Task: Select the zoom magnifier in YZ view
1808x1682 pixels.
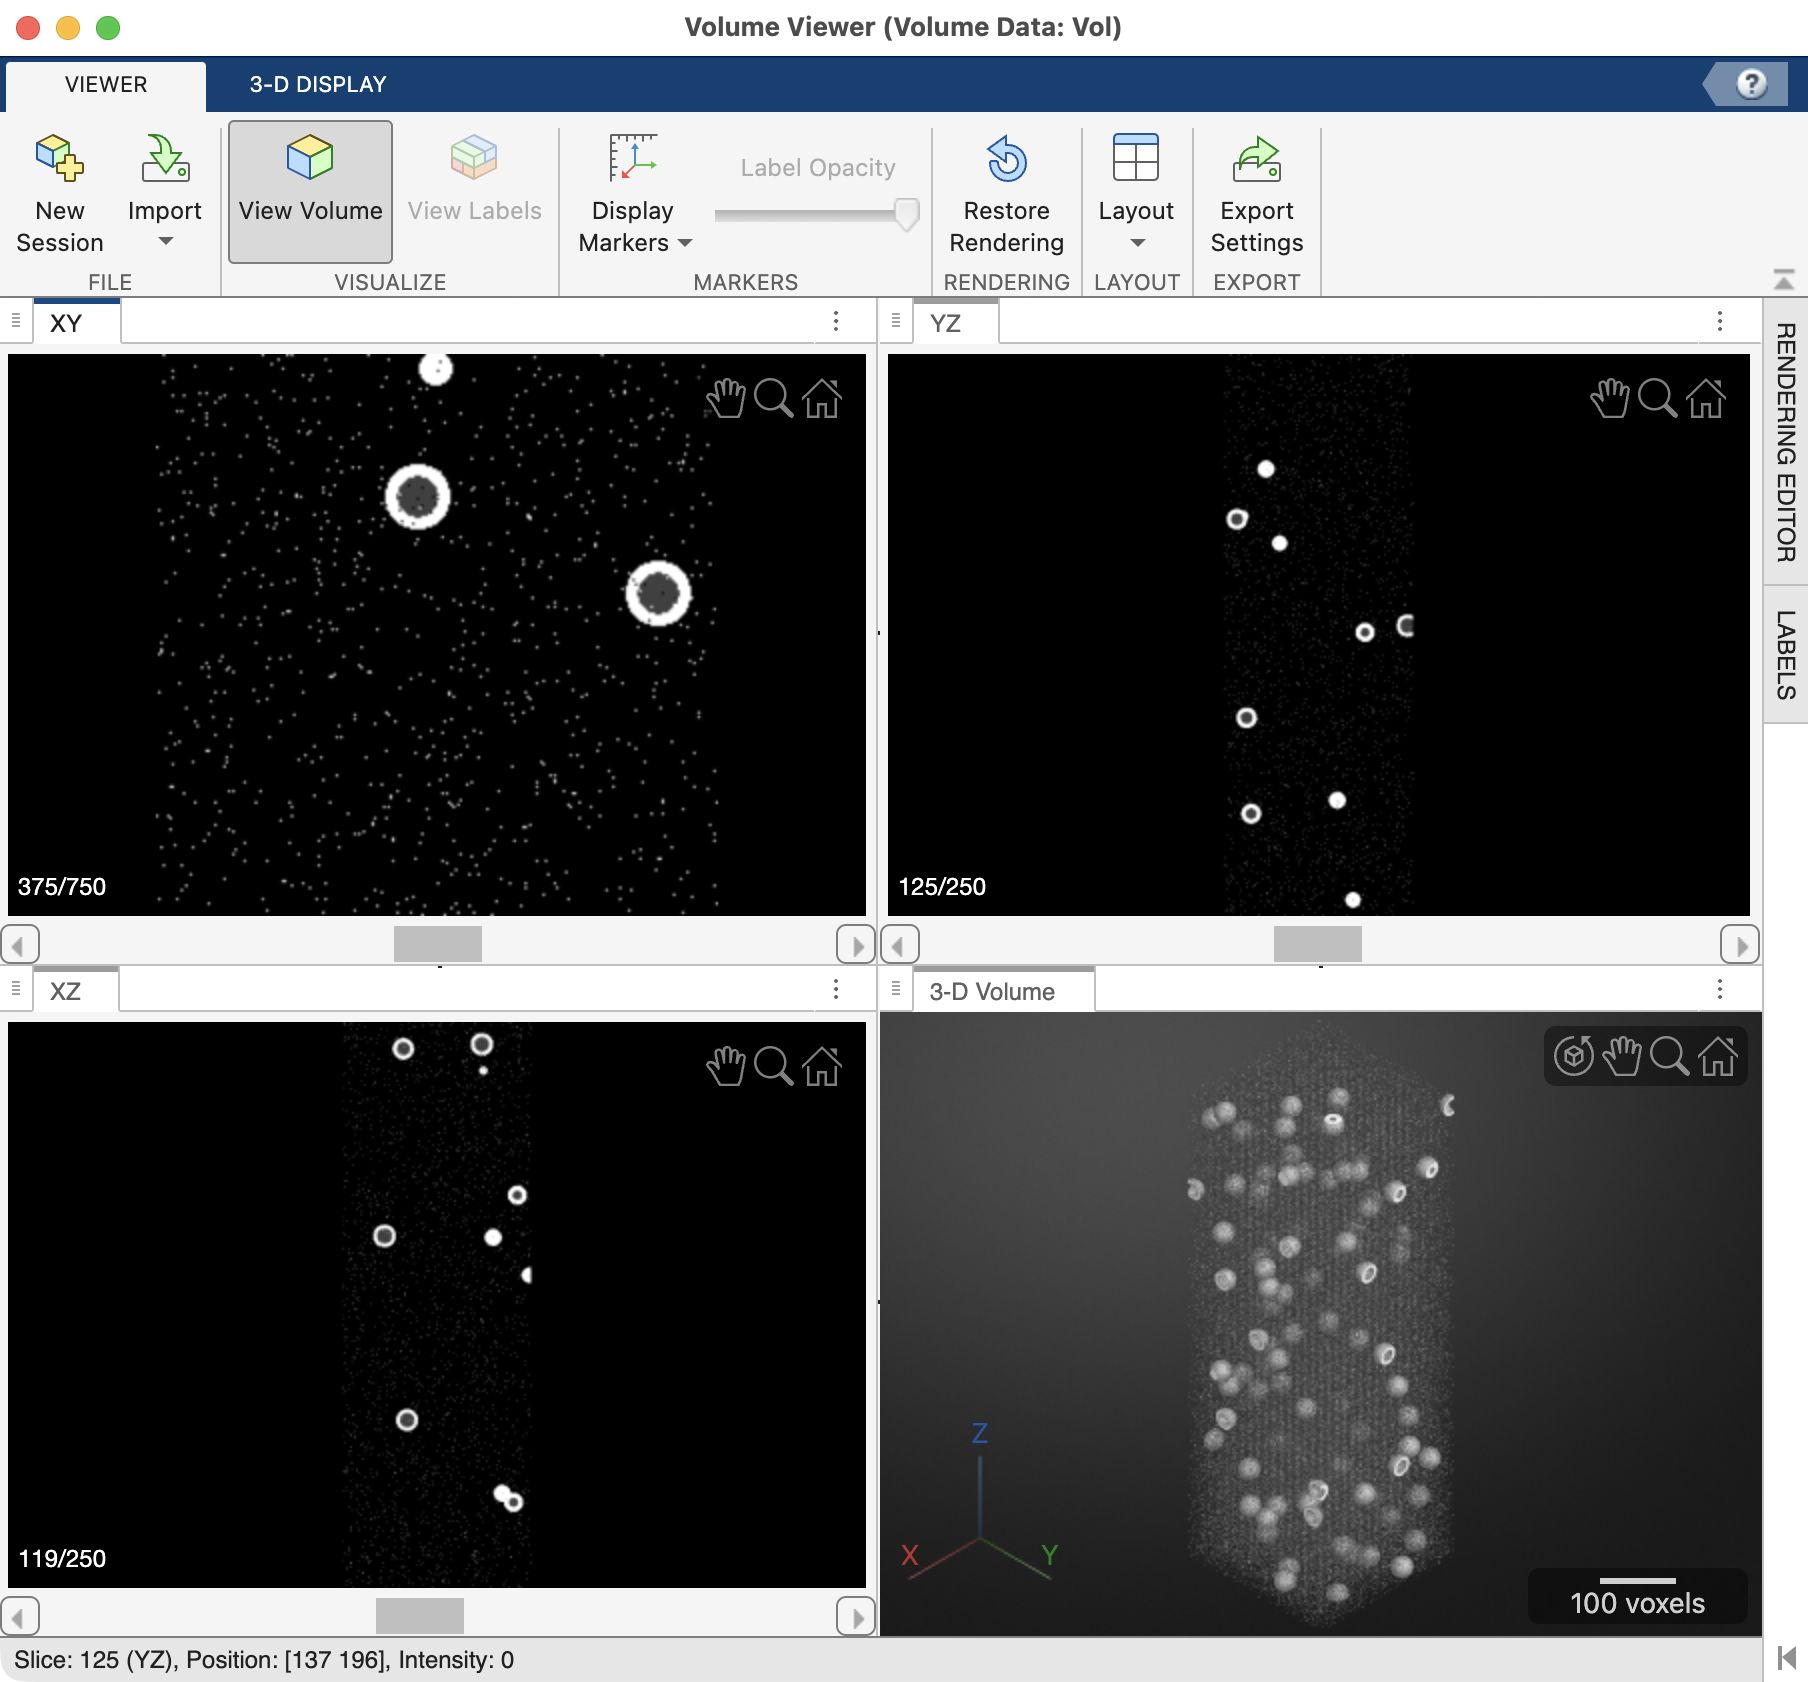Action: pyautogui.click(x=1657, y=398)
